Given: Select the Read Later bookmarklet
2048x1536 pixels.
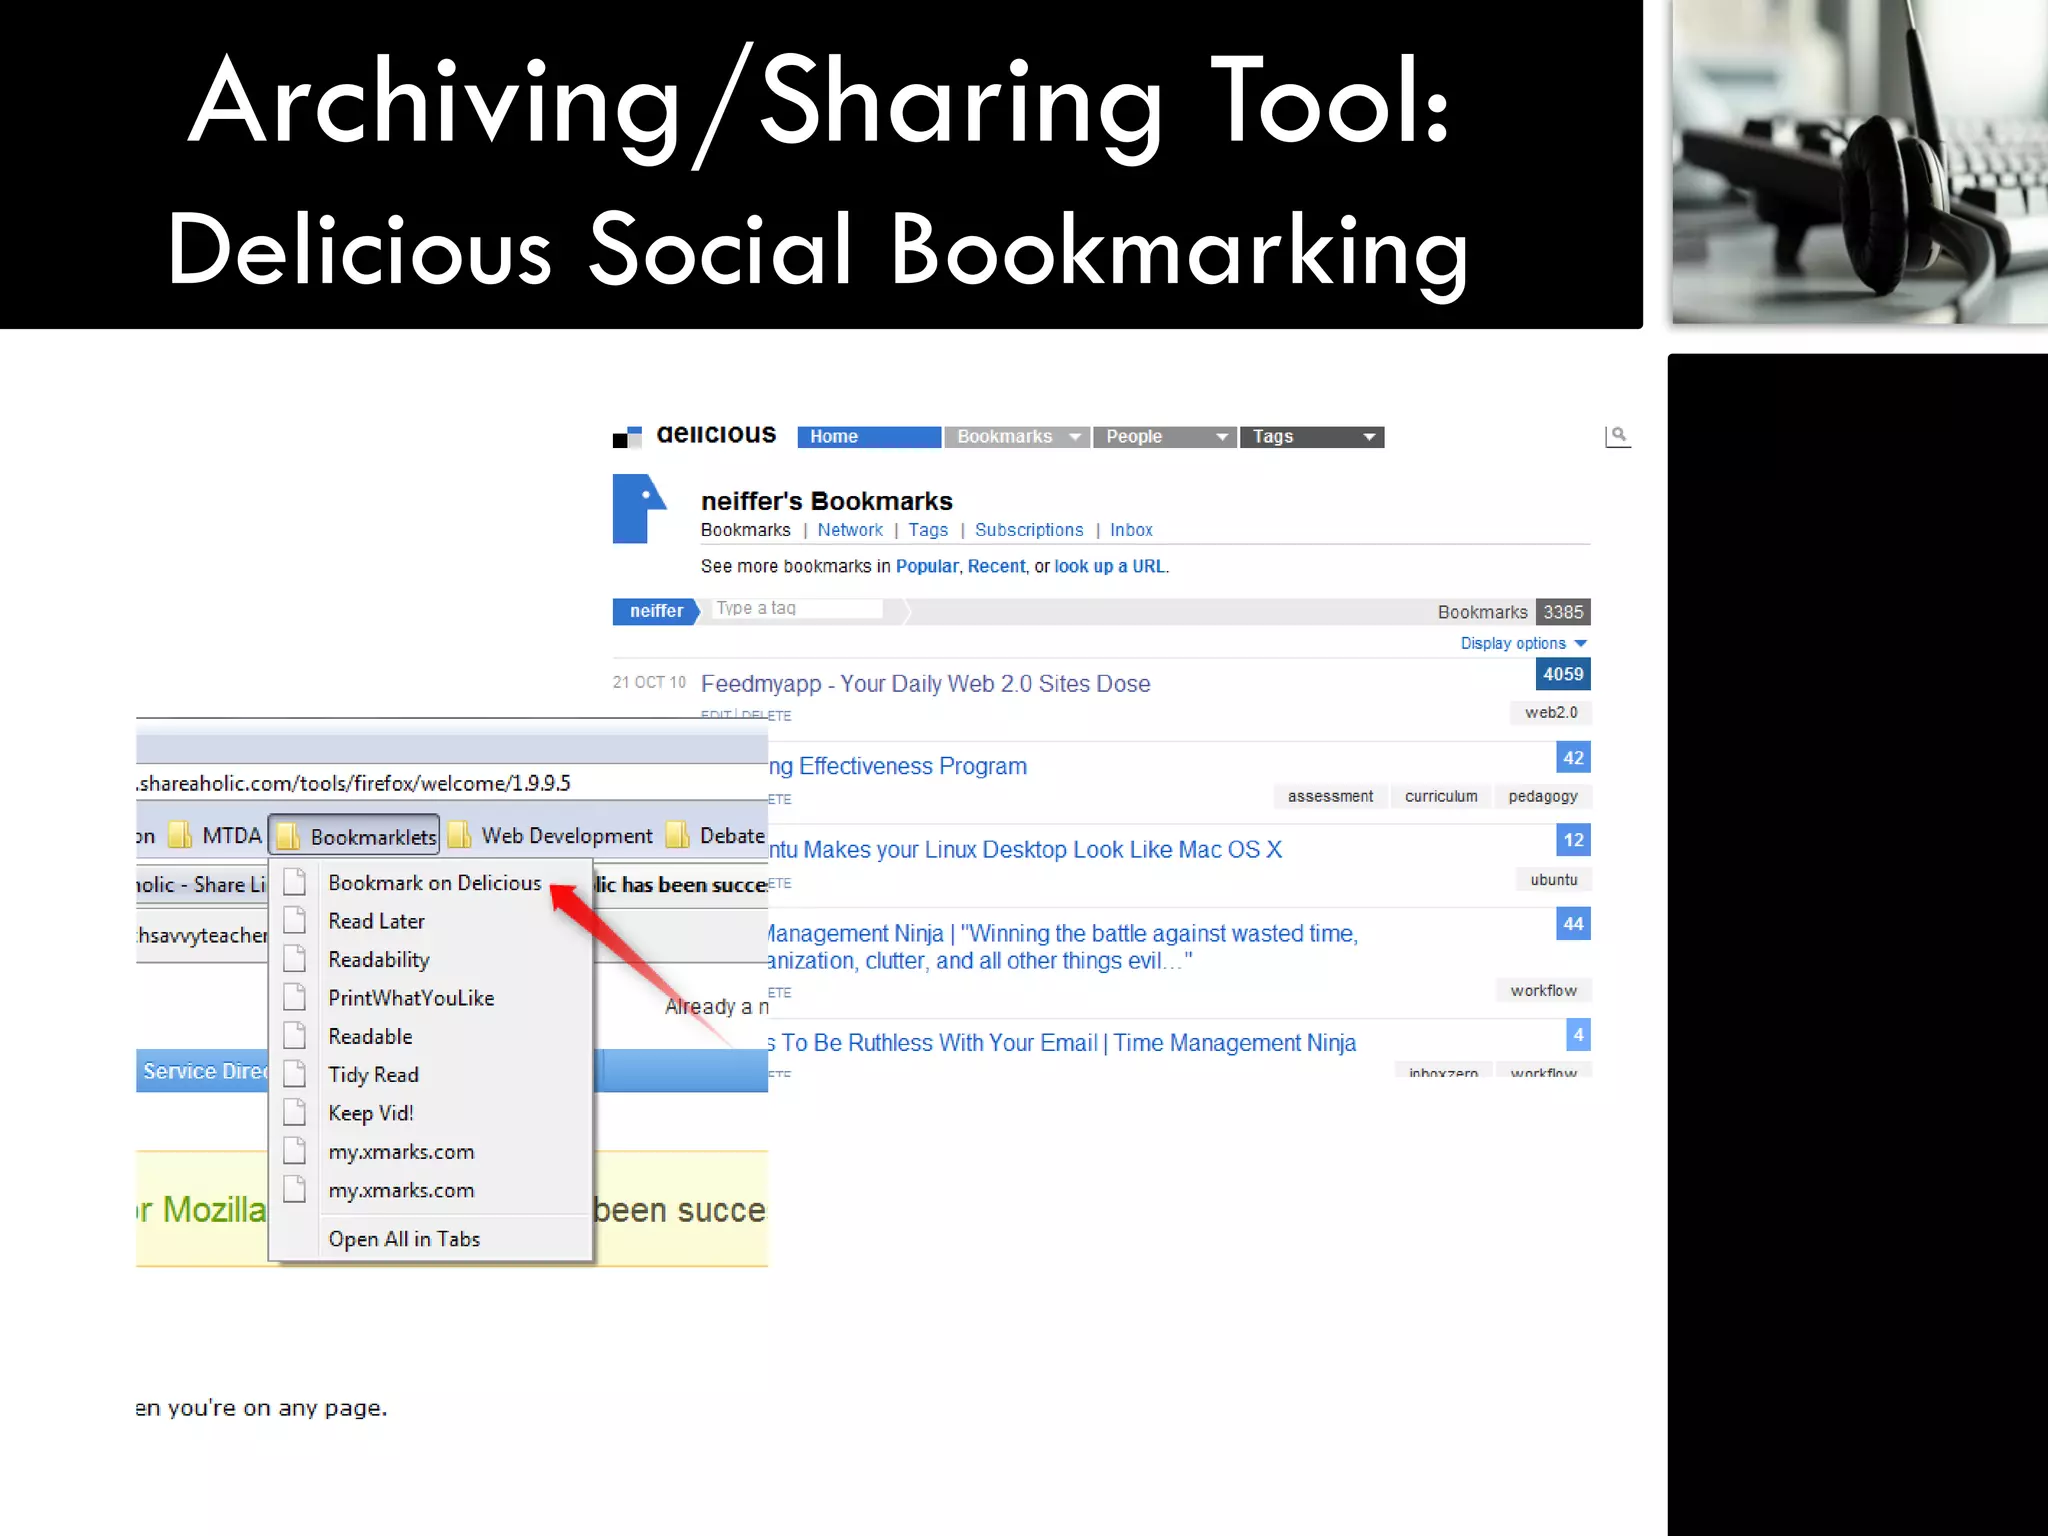Looking at the screenshot, I should pyautogui.click(x=376, y=921).
